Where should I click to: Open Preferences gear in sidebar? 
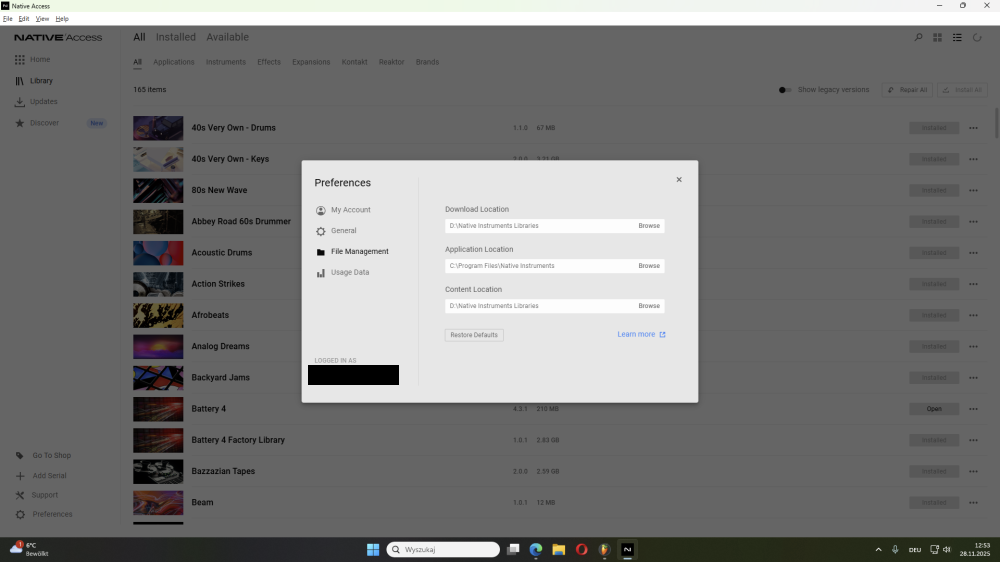coord(20,514)
